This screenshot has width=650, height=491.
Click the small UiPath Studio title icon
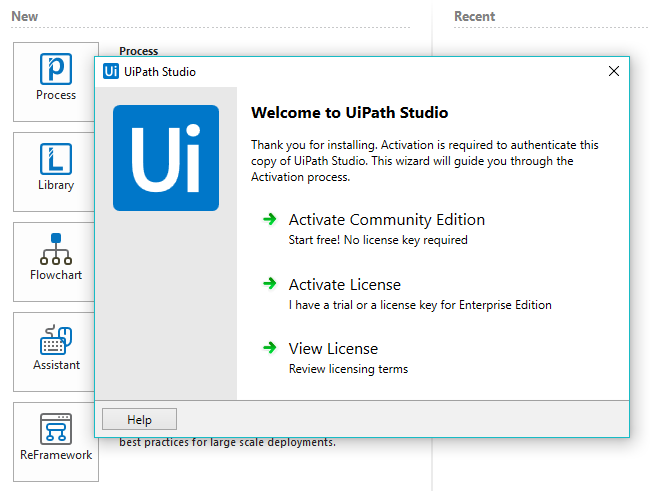point(112,72)
